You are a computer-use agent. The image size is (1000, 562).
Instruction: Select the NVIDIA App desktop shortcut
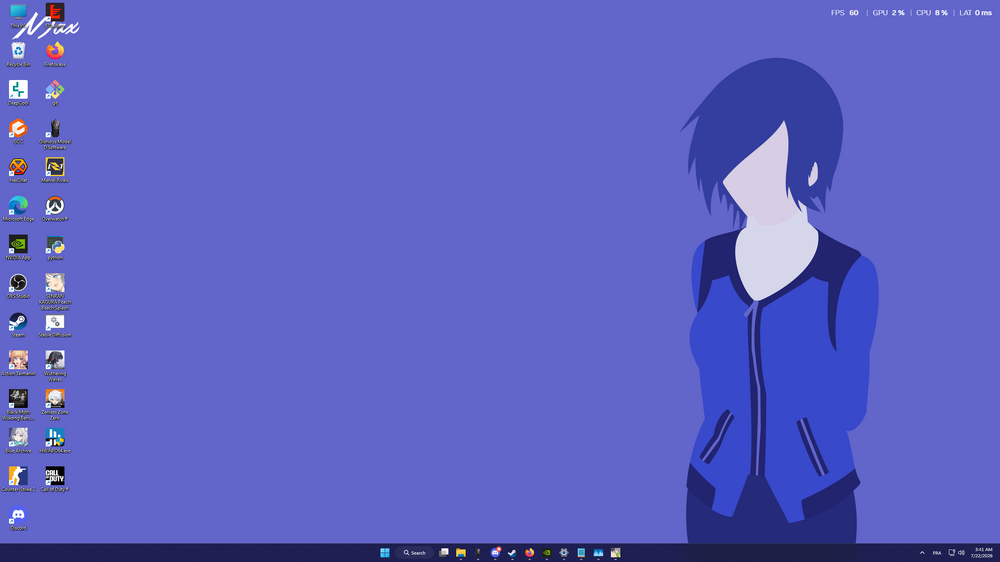18,248
